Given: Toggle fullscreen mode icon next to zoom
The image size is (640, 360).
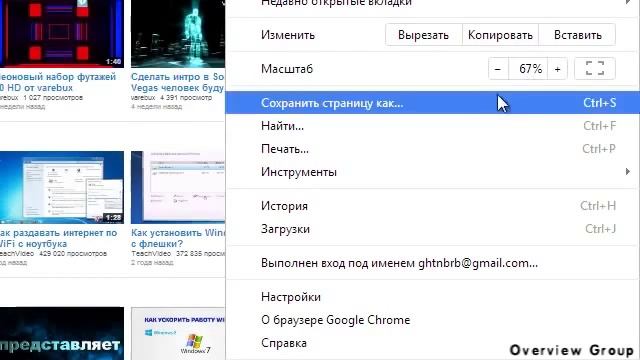Looking at the screenshot, I should pyautogui.click(x=595, y=69).
